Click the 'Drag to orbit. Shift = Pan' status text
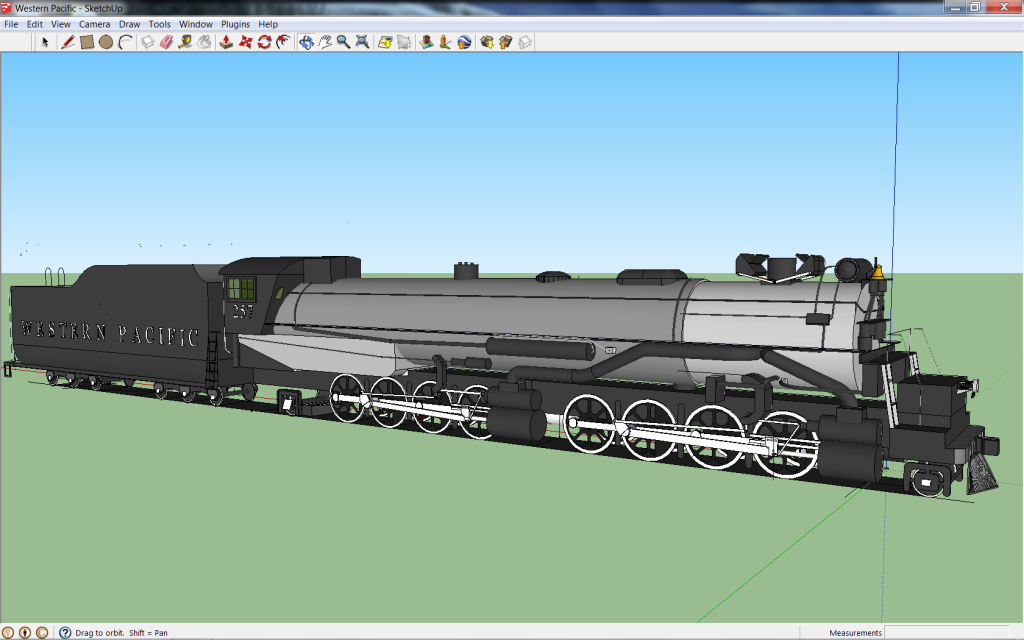1024x640 pixels. coord(121,633)
